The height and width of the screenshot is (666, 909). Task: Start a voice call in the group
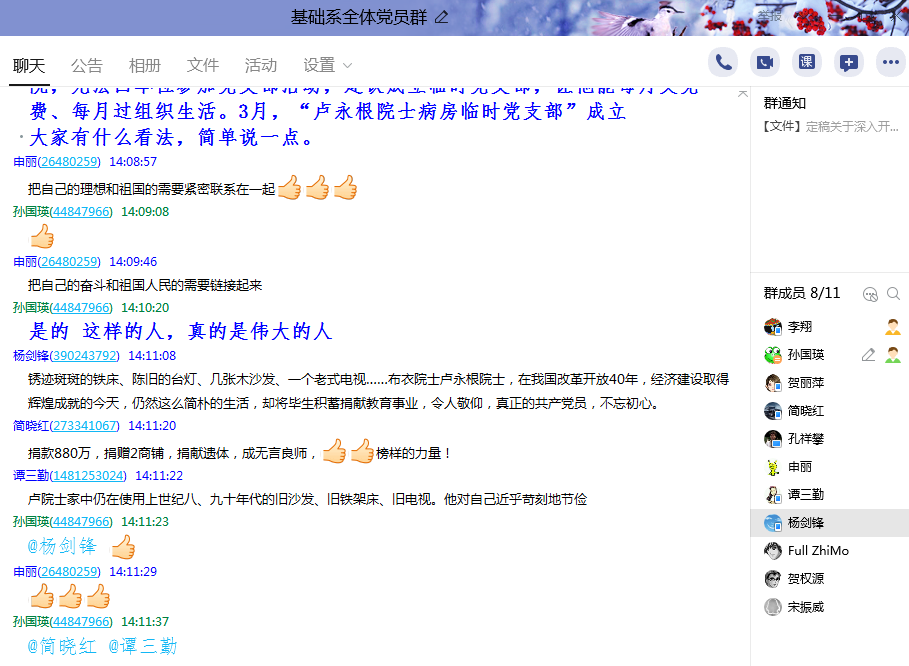coord(723,62)
